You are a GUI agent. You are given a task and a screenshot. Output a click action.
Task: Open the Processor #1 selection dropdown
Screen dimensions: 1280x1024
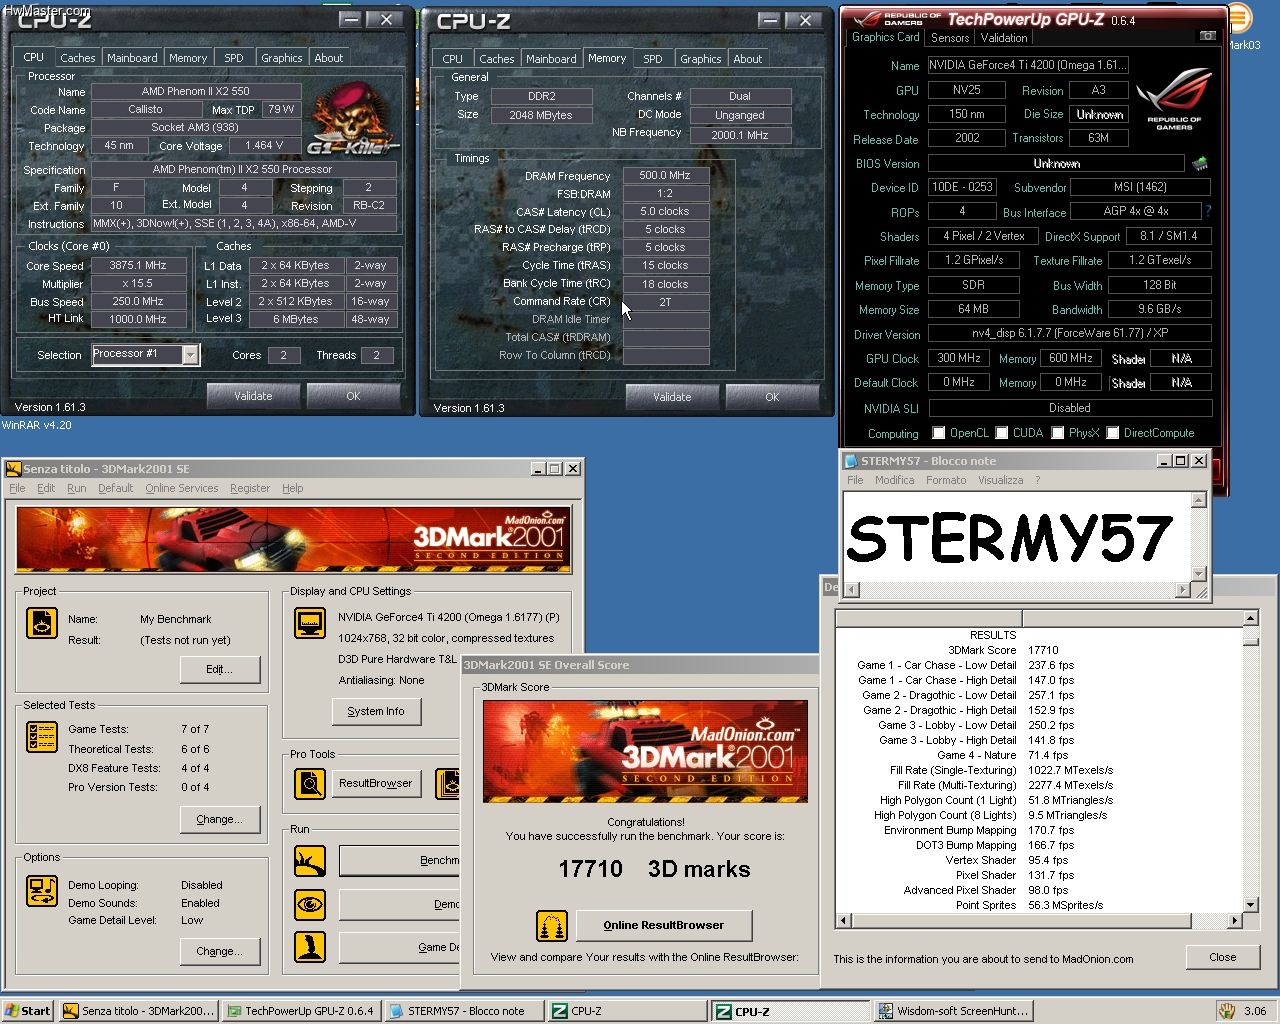[x=190, y=355]
